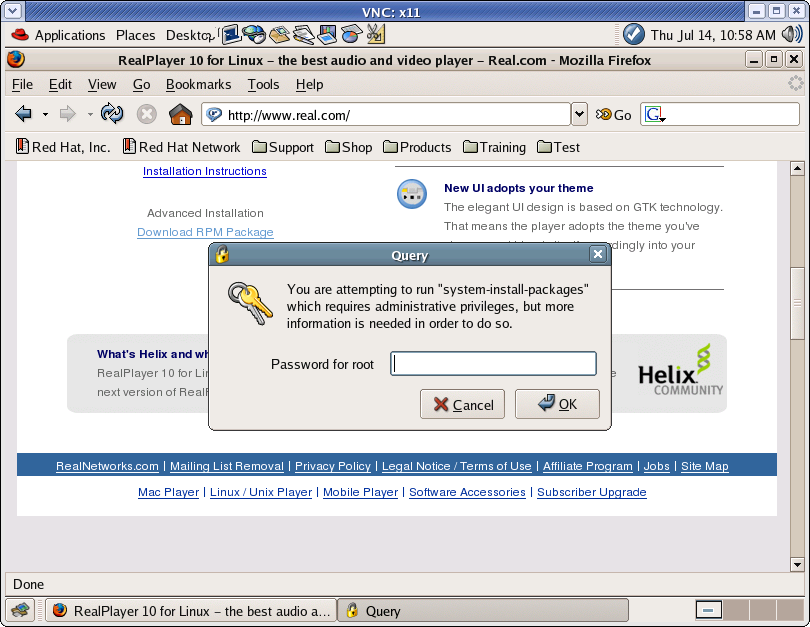The image size is (810, 627).
Task: Click the keys icon in Query dialog
Action: [250, 303]
